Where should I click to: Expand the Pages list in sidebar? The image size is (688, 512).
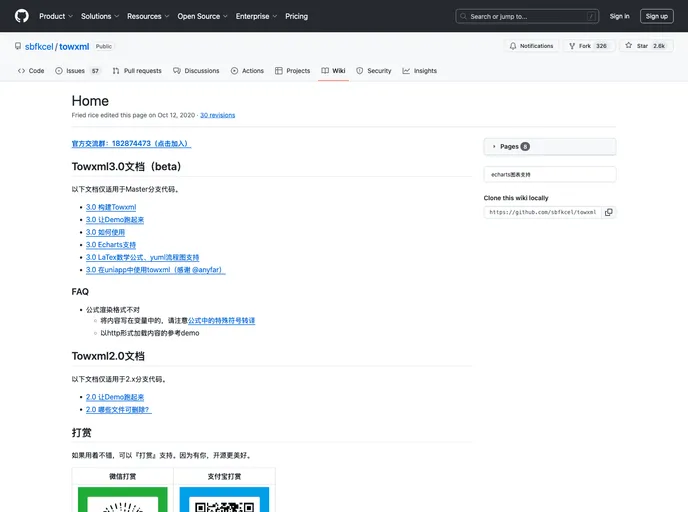(550, 147)
